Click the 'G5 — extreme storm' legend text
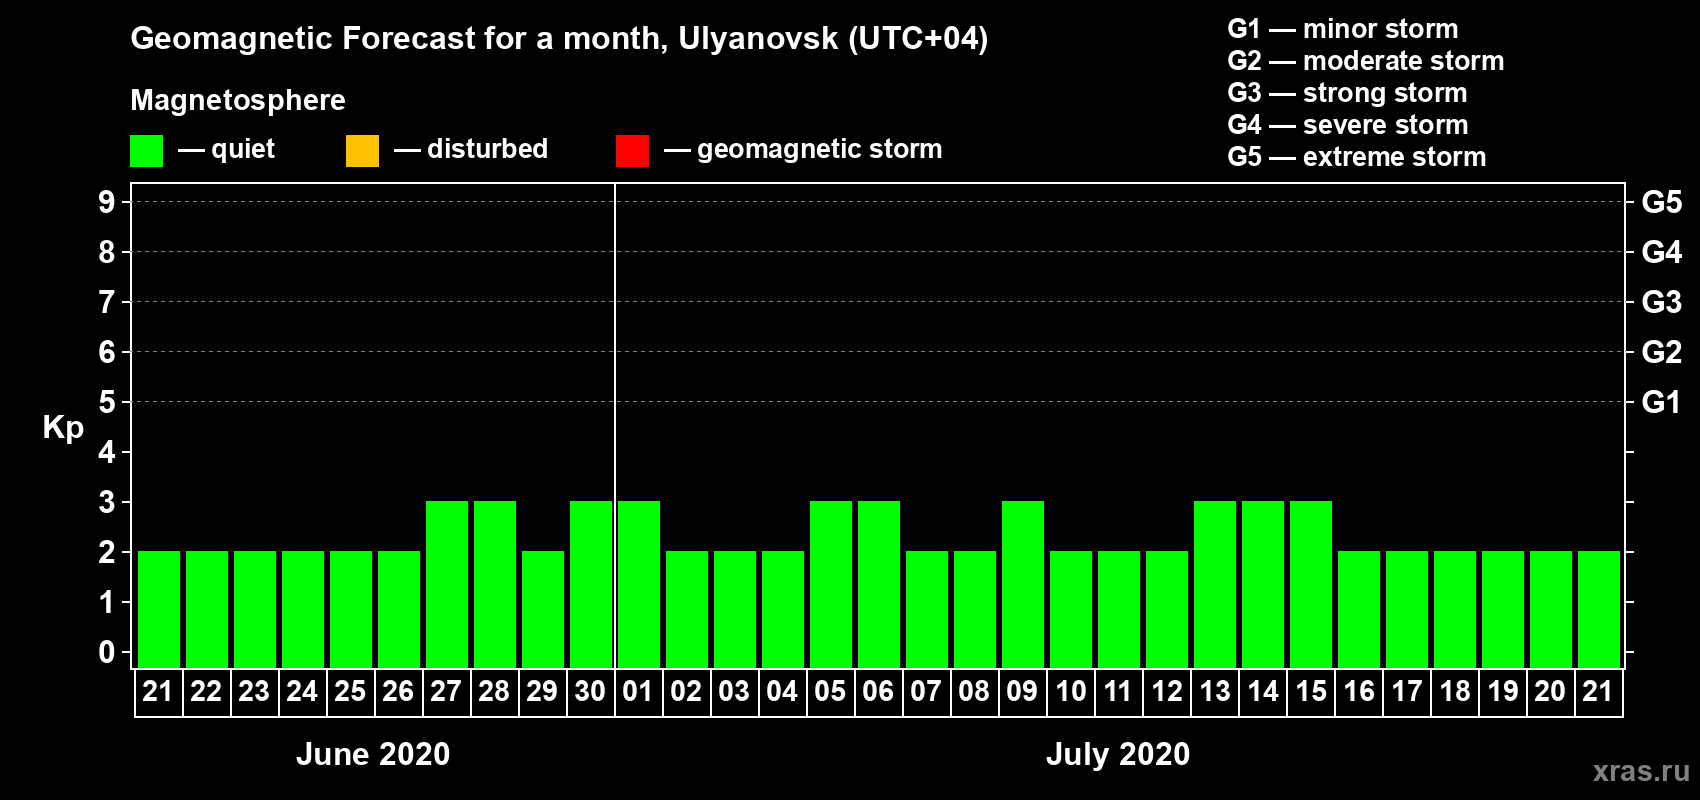Viewport: 1700px width, 800px height. [x=1357, y=157]
